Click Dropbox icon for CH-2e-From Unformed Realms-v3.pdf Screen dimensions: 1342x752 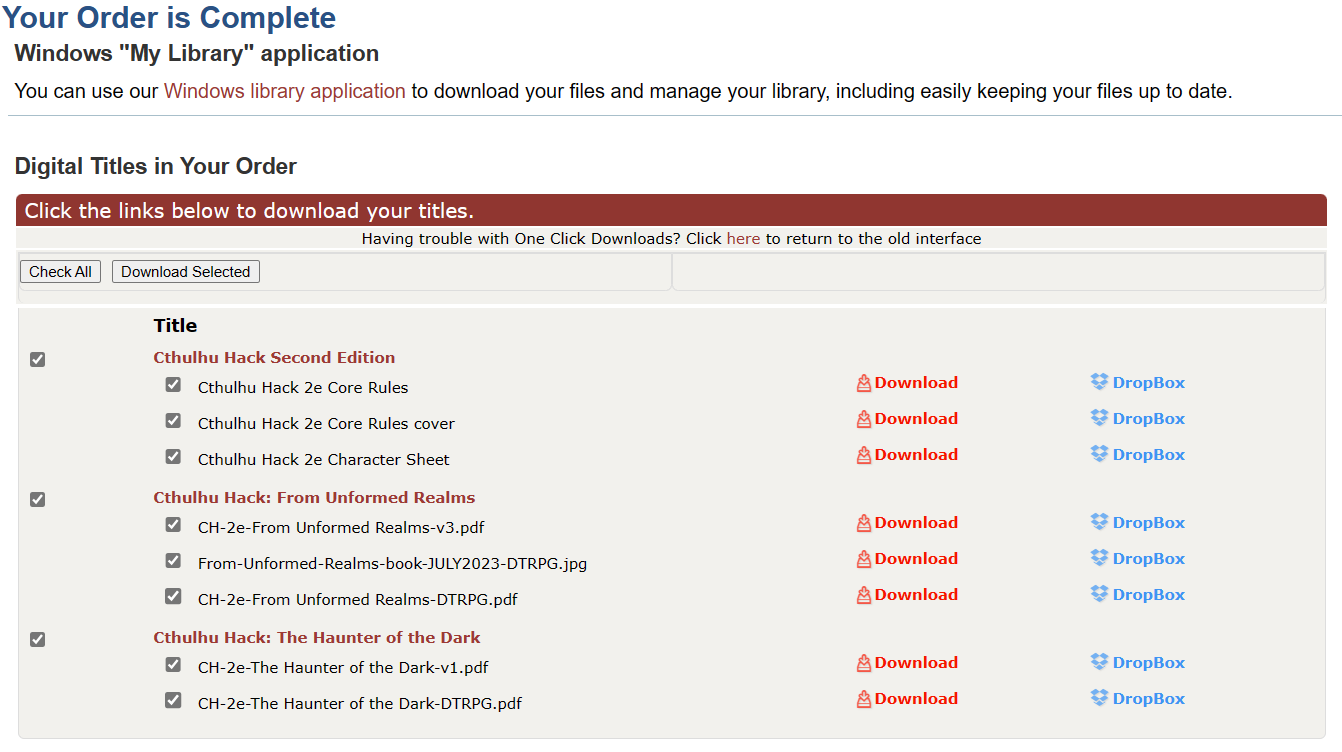1099,522
